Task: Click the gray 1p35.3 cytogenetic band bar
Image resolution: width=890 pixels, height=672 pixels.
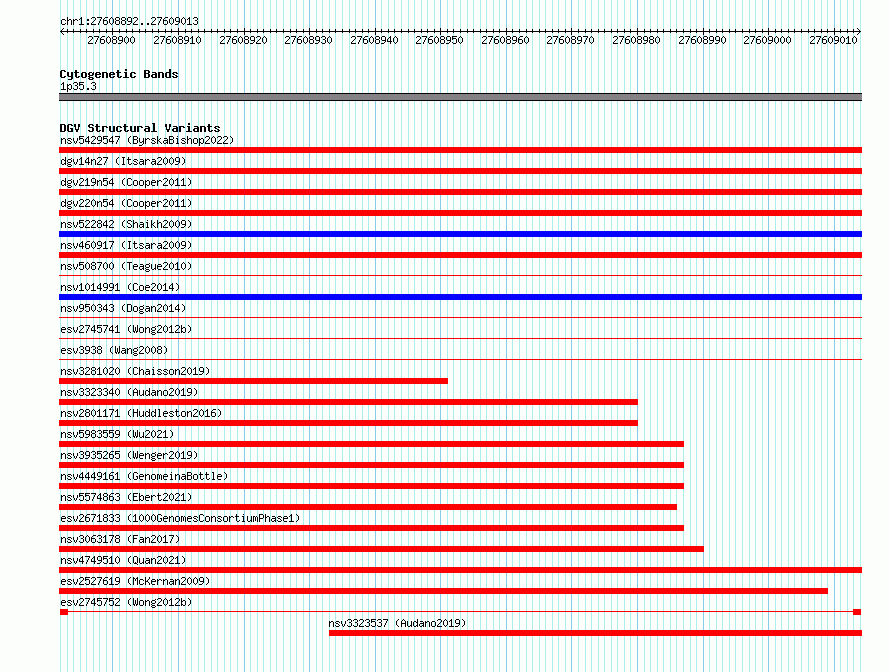Action: pyautogui.click(x=460, y=97)
